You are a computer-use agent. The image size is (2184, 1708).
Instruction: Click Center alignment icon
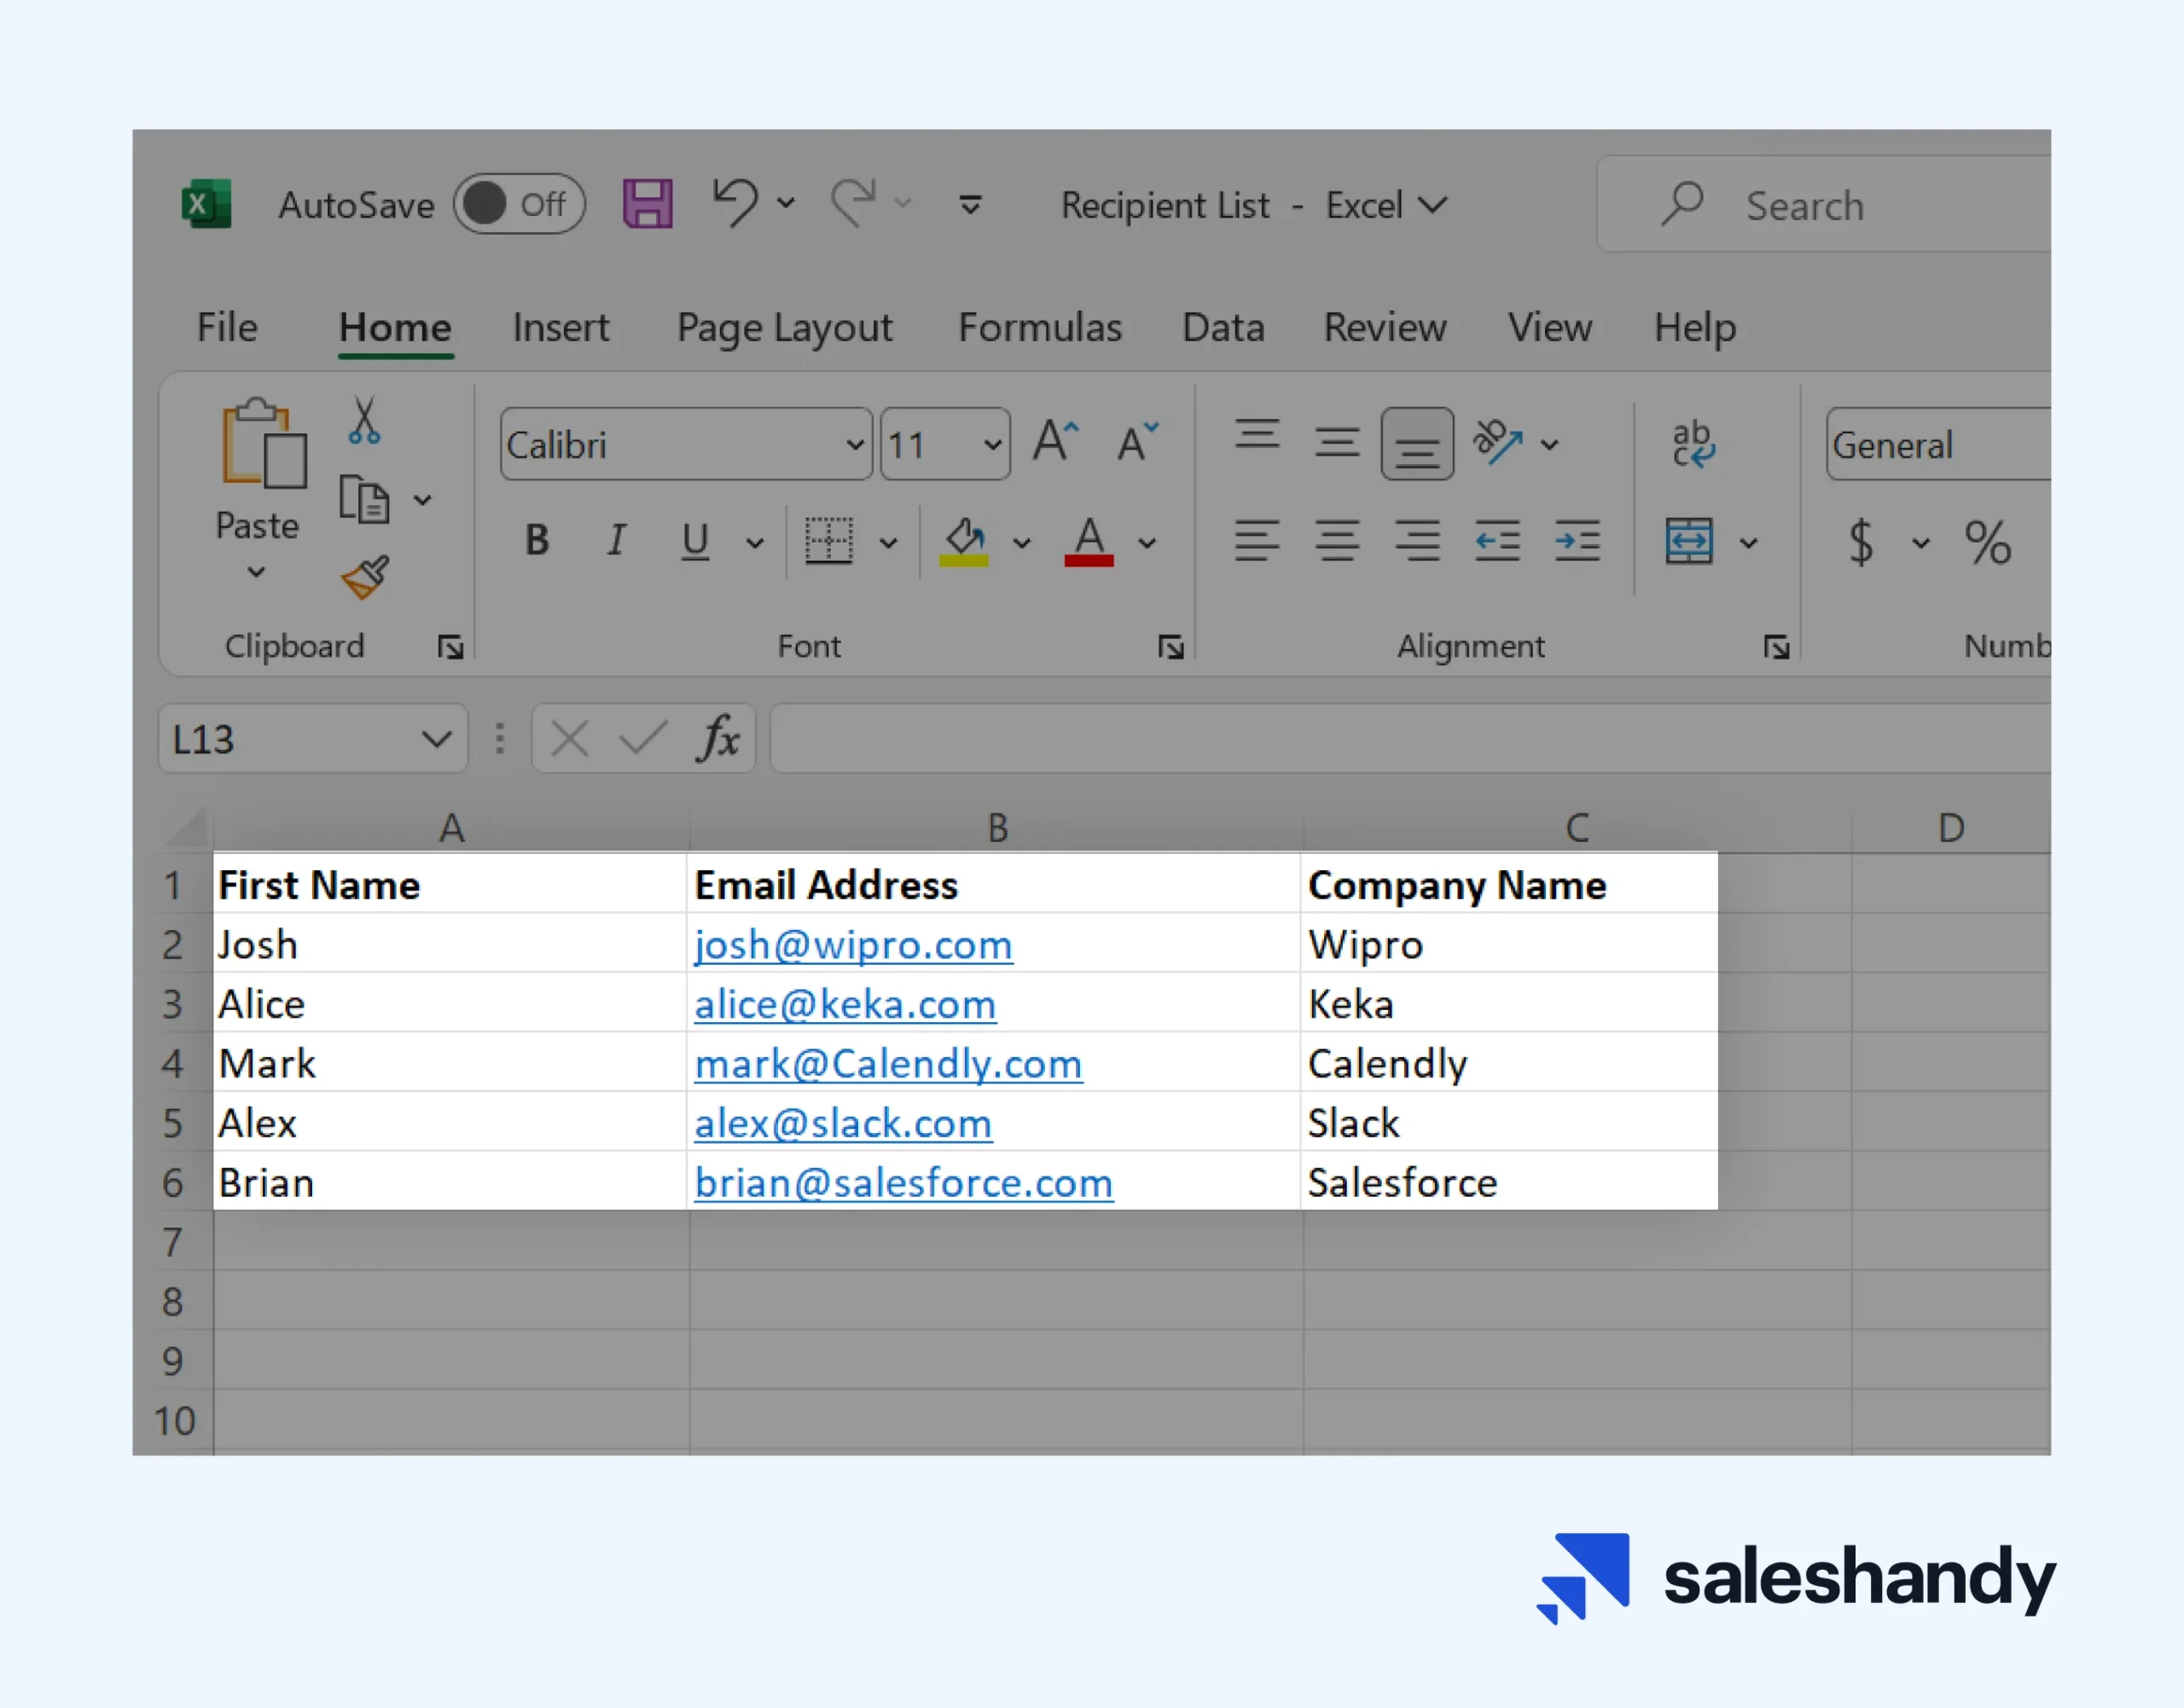[x=1337, y=541]
